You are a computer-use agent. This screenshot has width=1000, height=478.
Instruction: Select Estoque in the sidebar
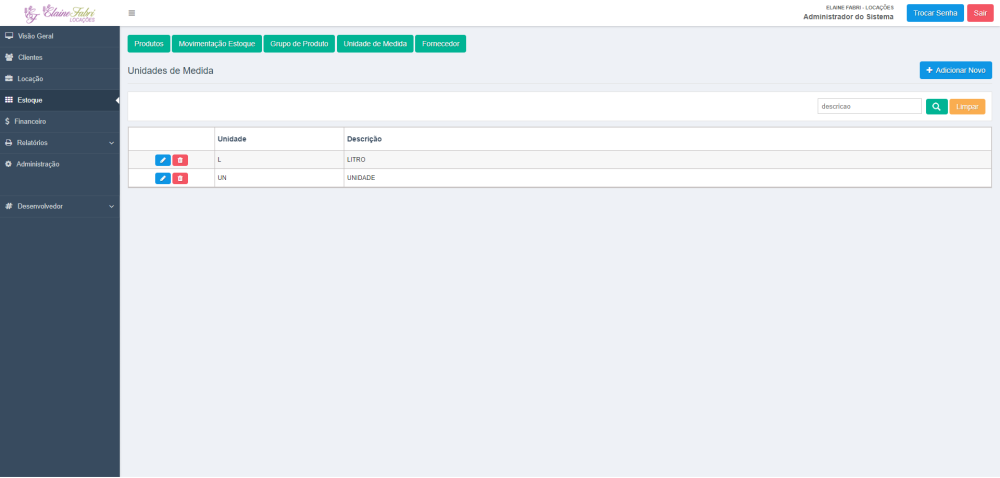pyautogui.click(x=60, y=100)
